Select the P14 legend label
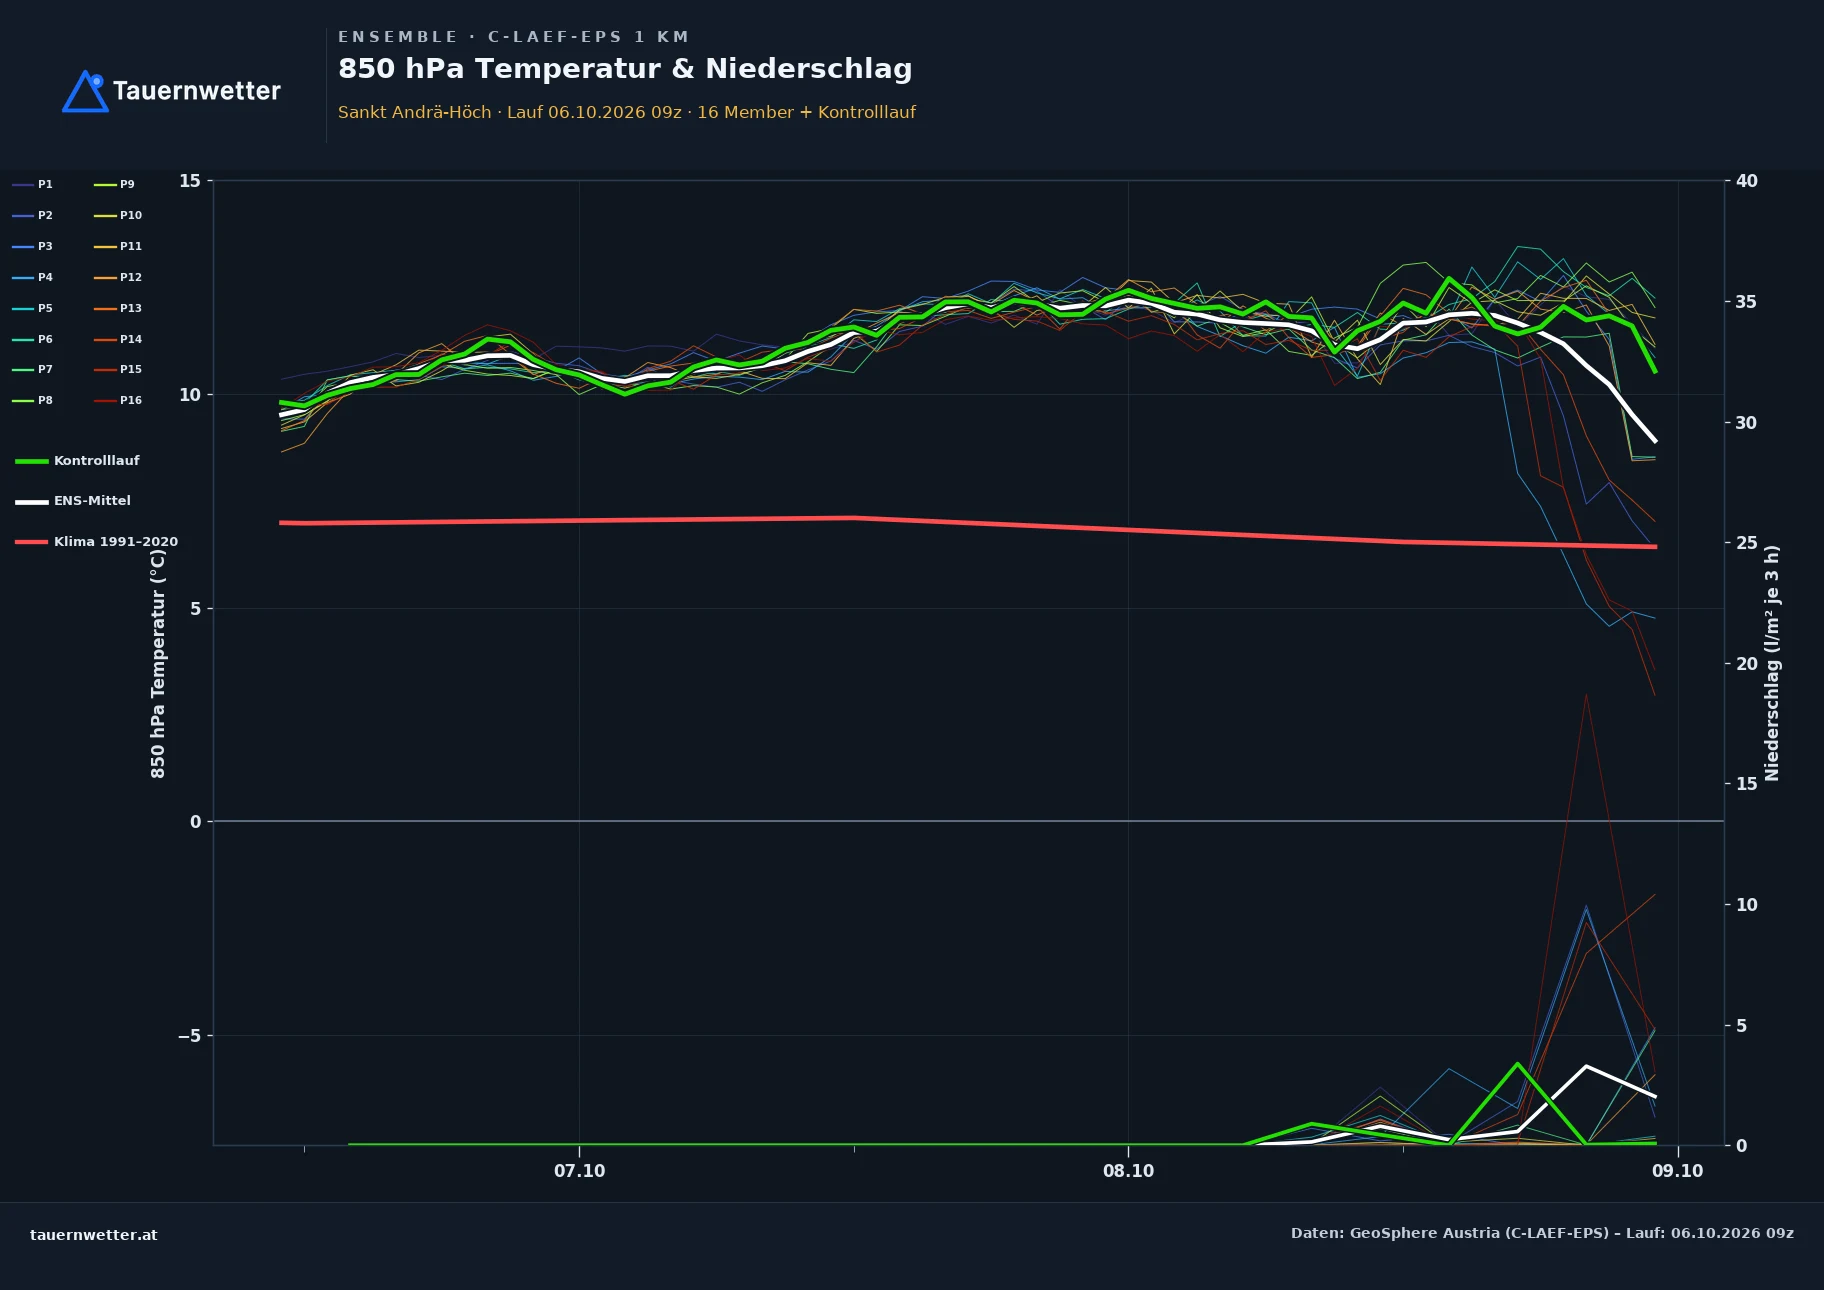Screen dimensions: 1824x1290 pos(131,339)
